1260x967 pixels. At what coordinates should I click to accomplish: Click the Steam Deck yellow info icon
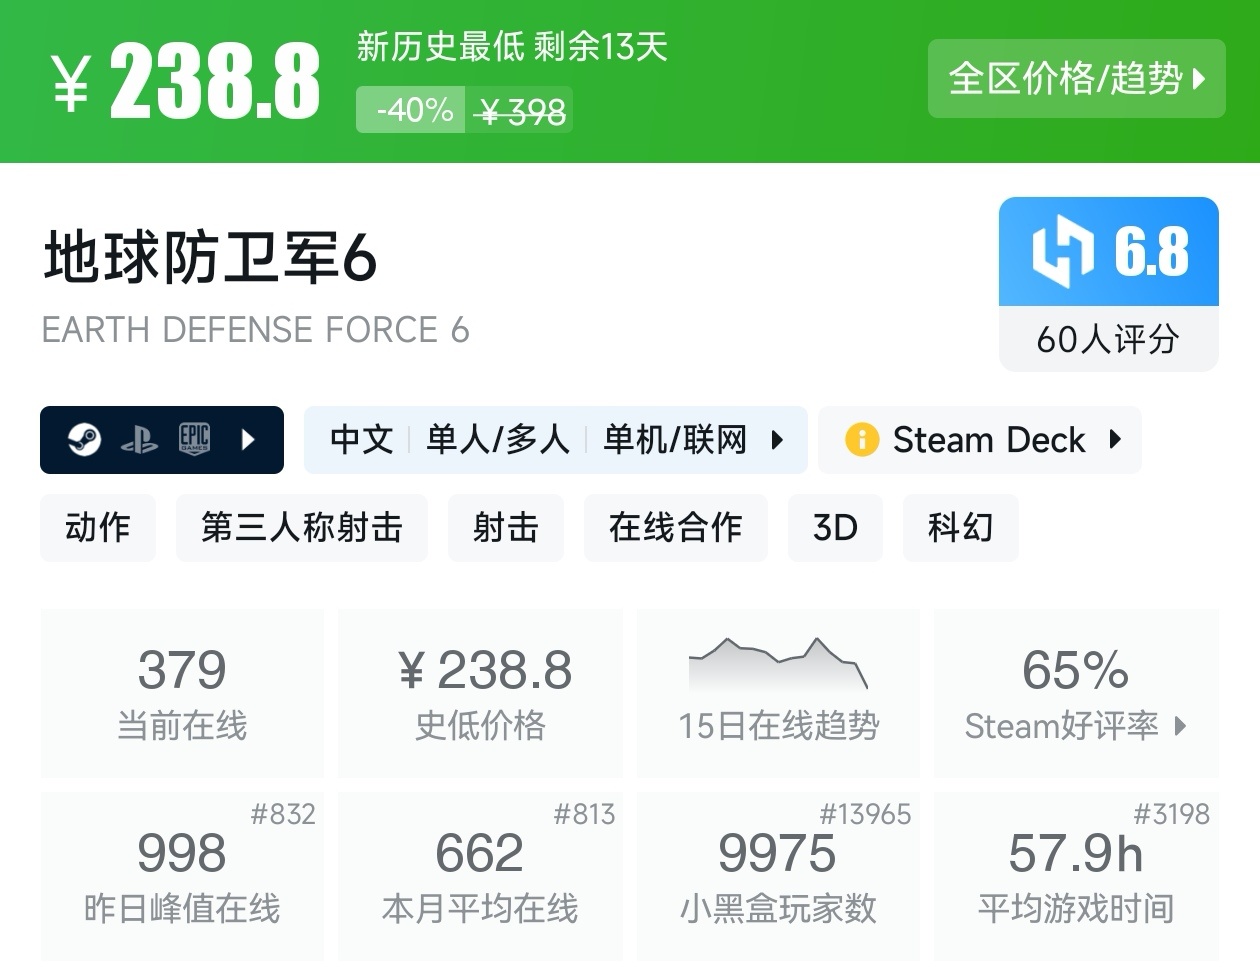pyautogui.click(x=861, y=440)
